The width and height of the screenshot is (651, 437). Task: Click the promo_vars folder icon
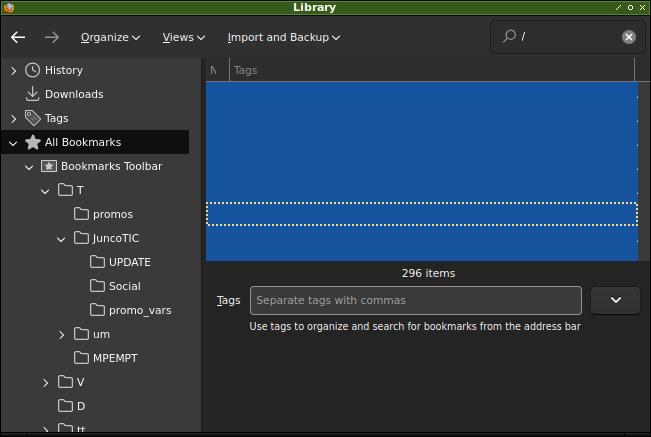click(97, 310)
